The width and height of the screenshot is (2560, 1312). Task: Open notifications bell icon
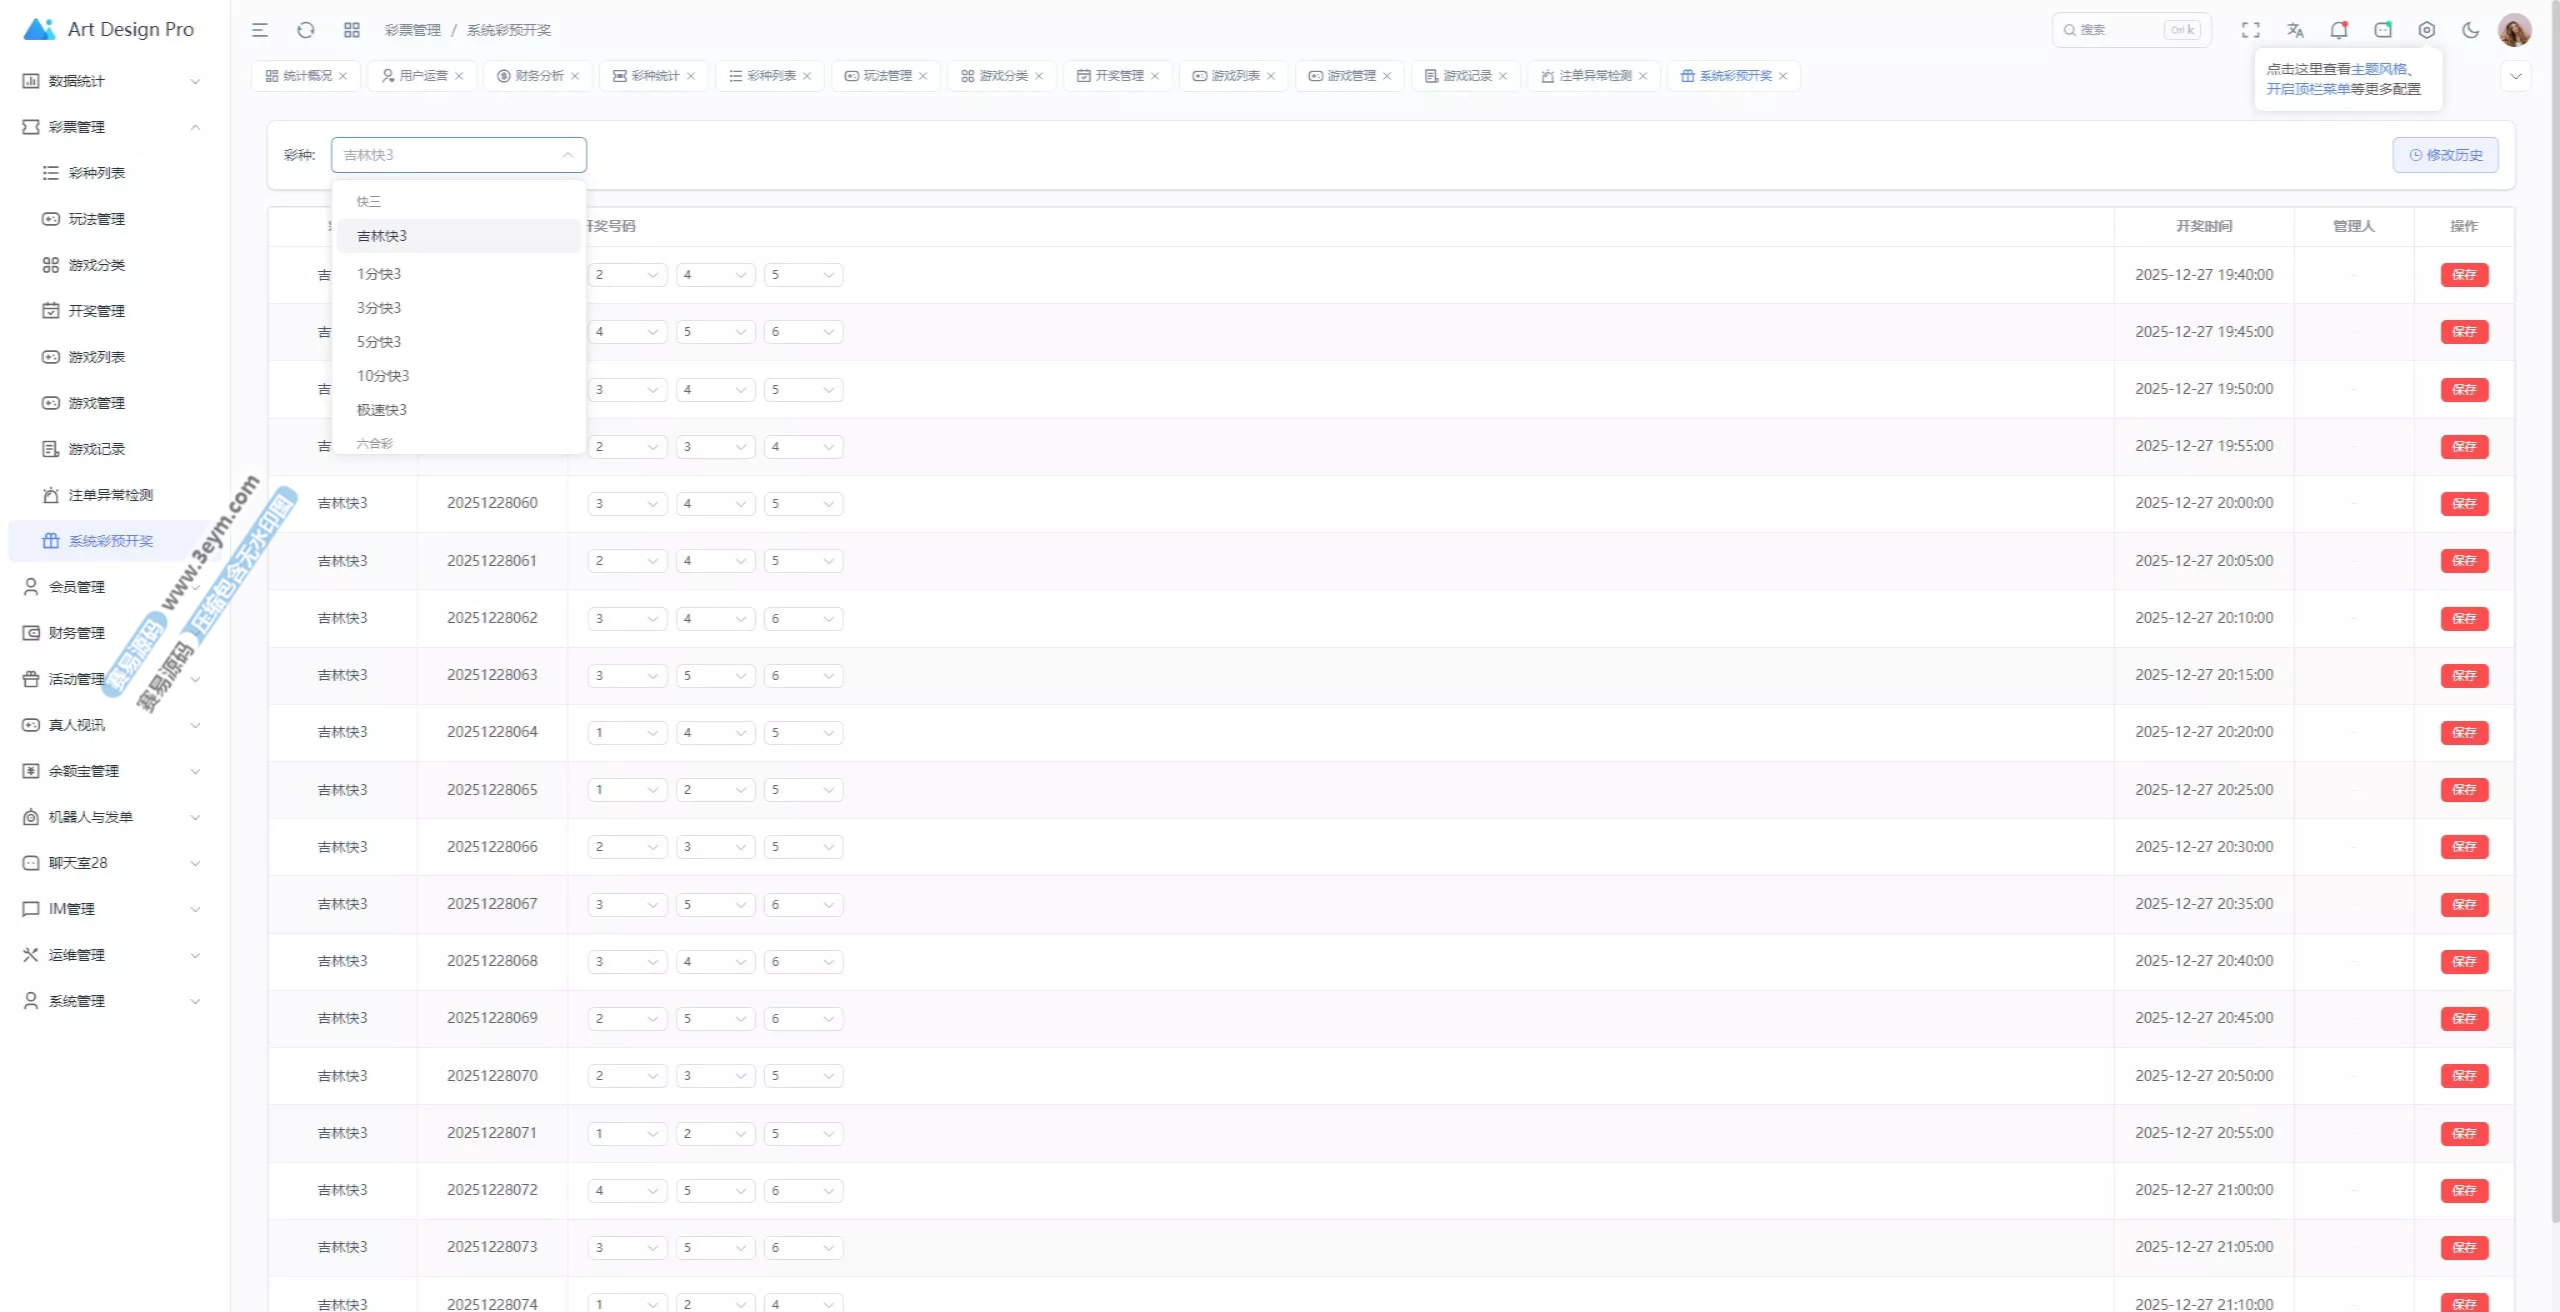tap(2338, 30)
